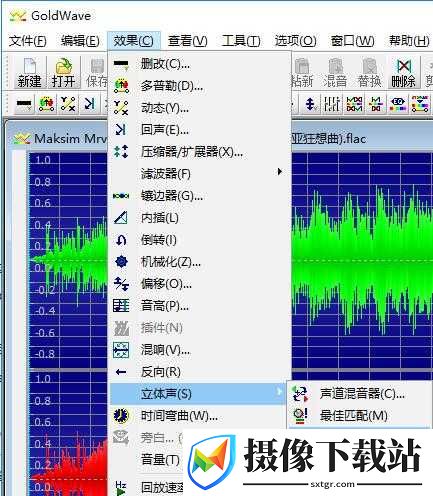433x496 pixels.
Task: Click the blue up-down arrows toolbar icon
Action: coord(310,104)
